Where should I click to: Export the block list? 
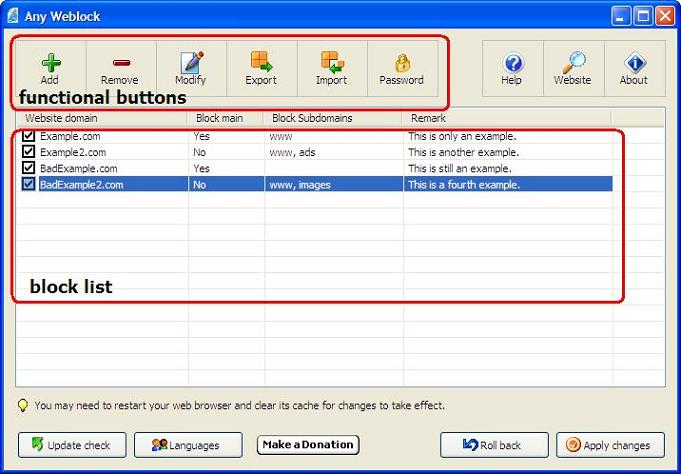(x=262, y=69)
